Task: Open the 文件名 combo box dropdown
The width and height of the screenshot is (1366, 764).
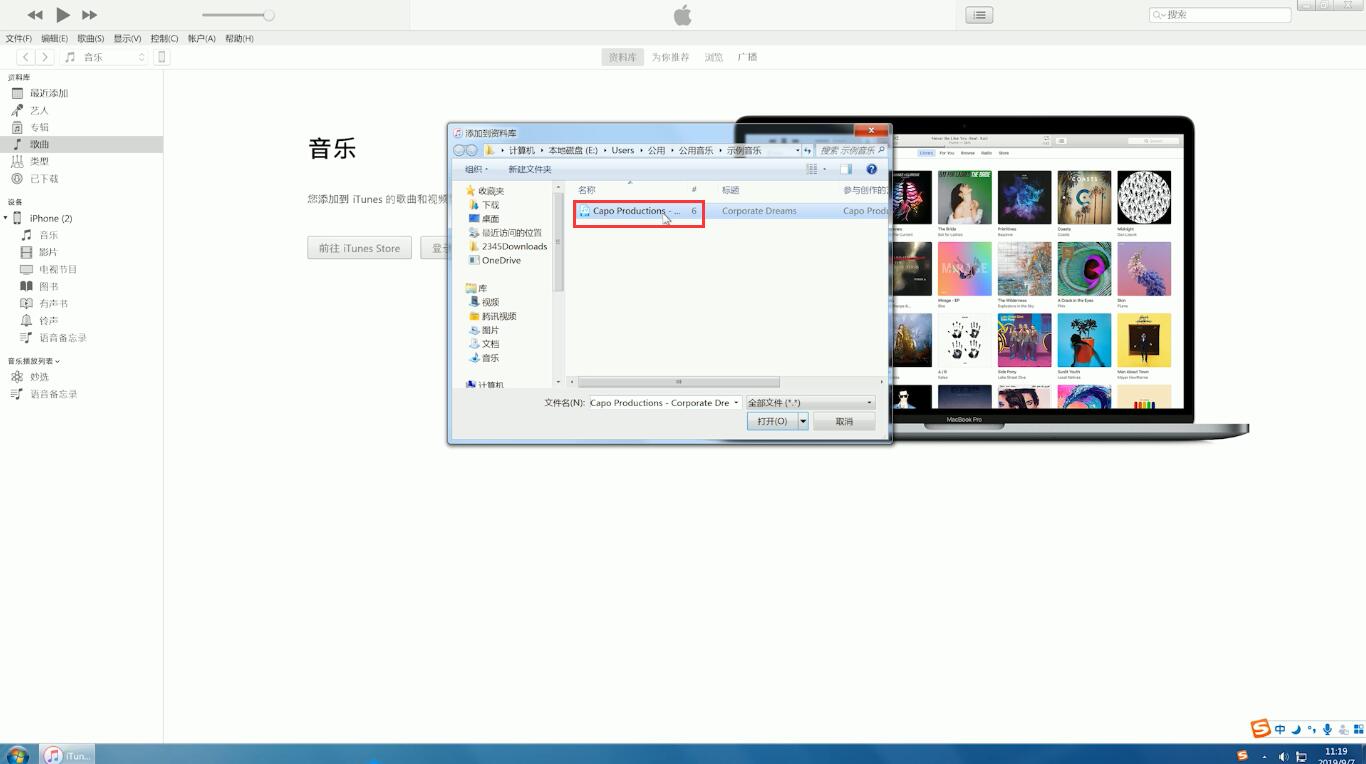Action: coord(737,403)
